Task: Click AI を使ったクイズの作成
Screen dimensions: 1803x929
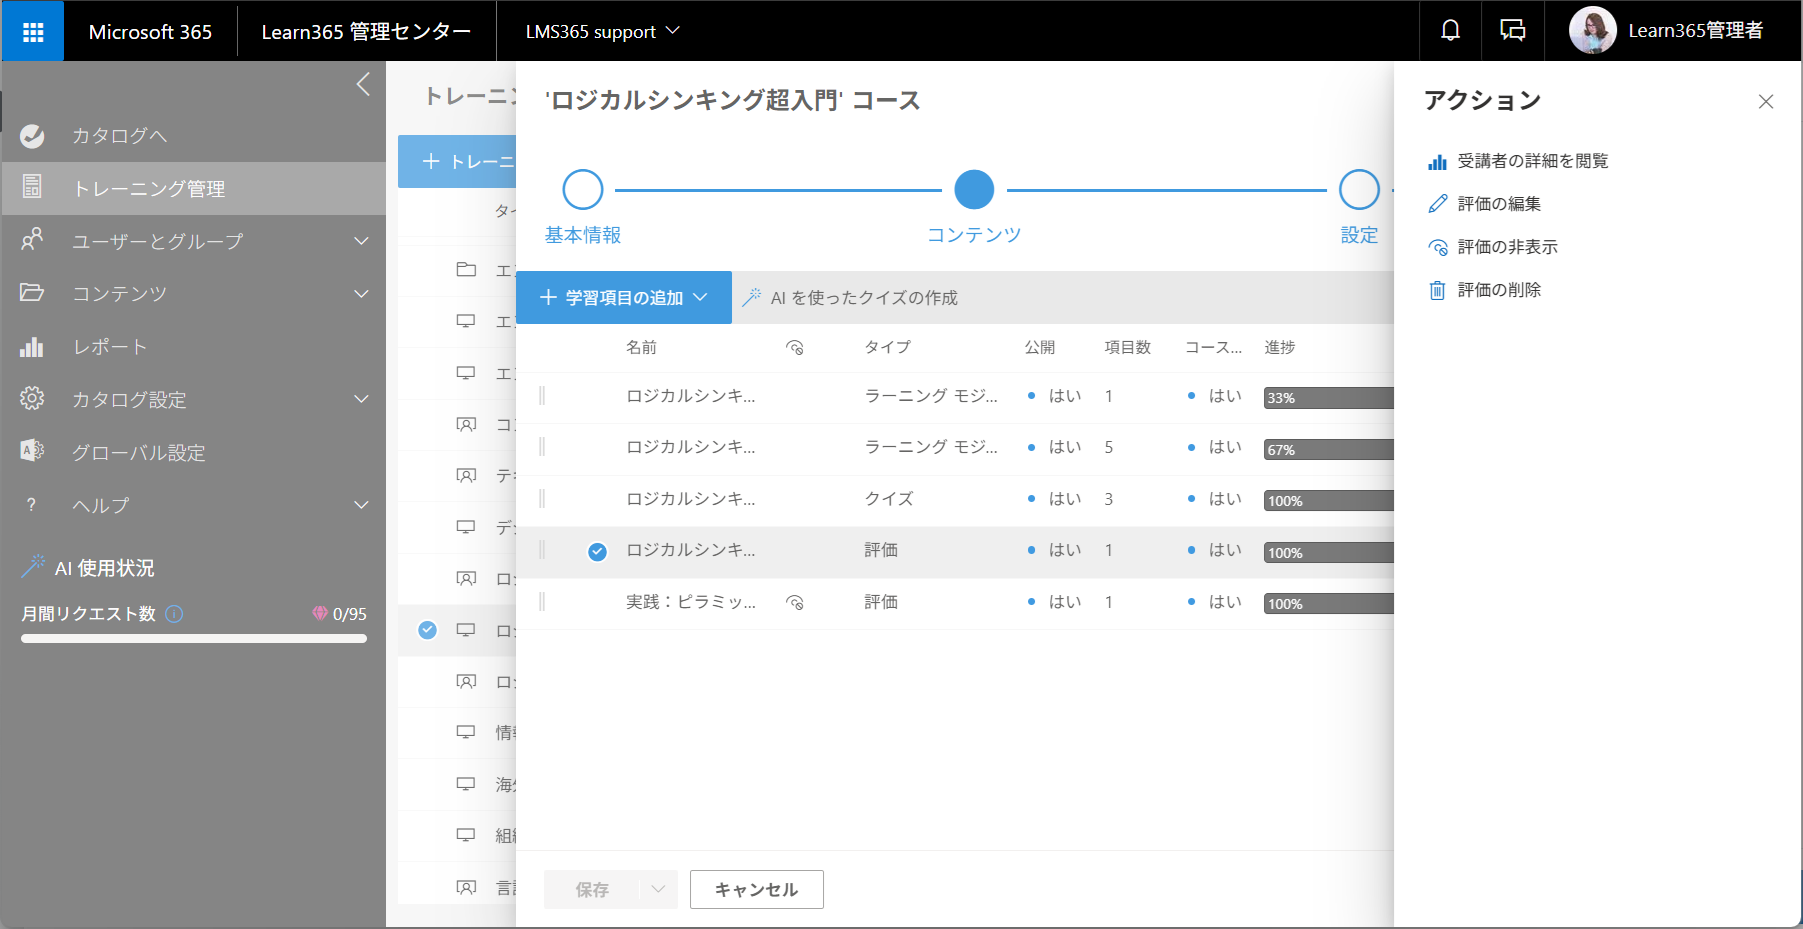Action: tap(850, 298)
